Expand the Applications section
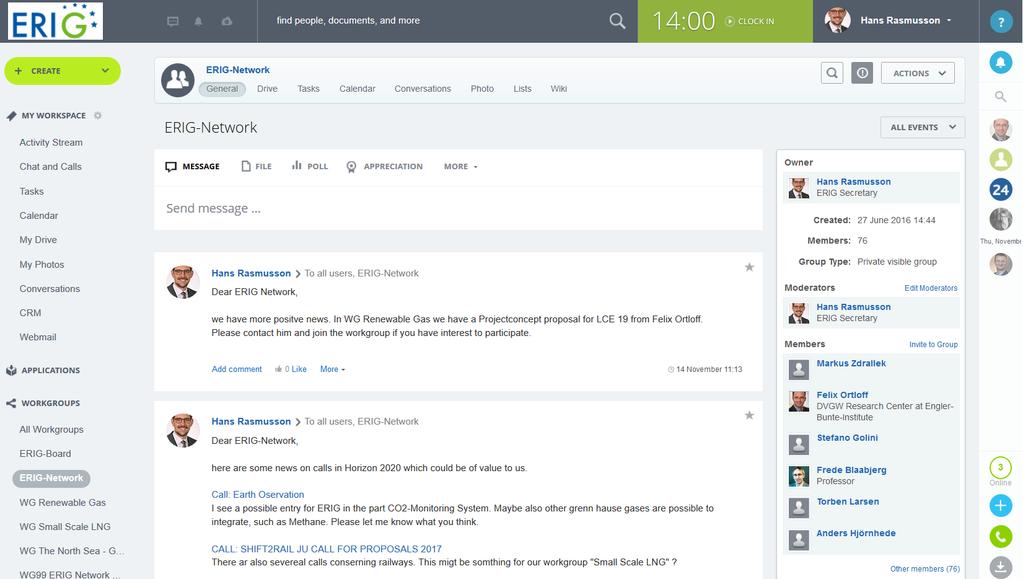 coord(50,370)
